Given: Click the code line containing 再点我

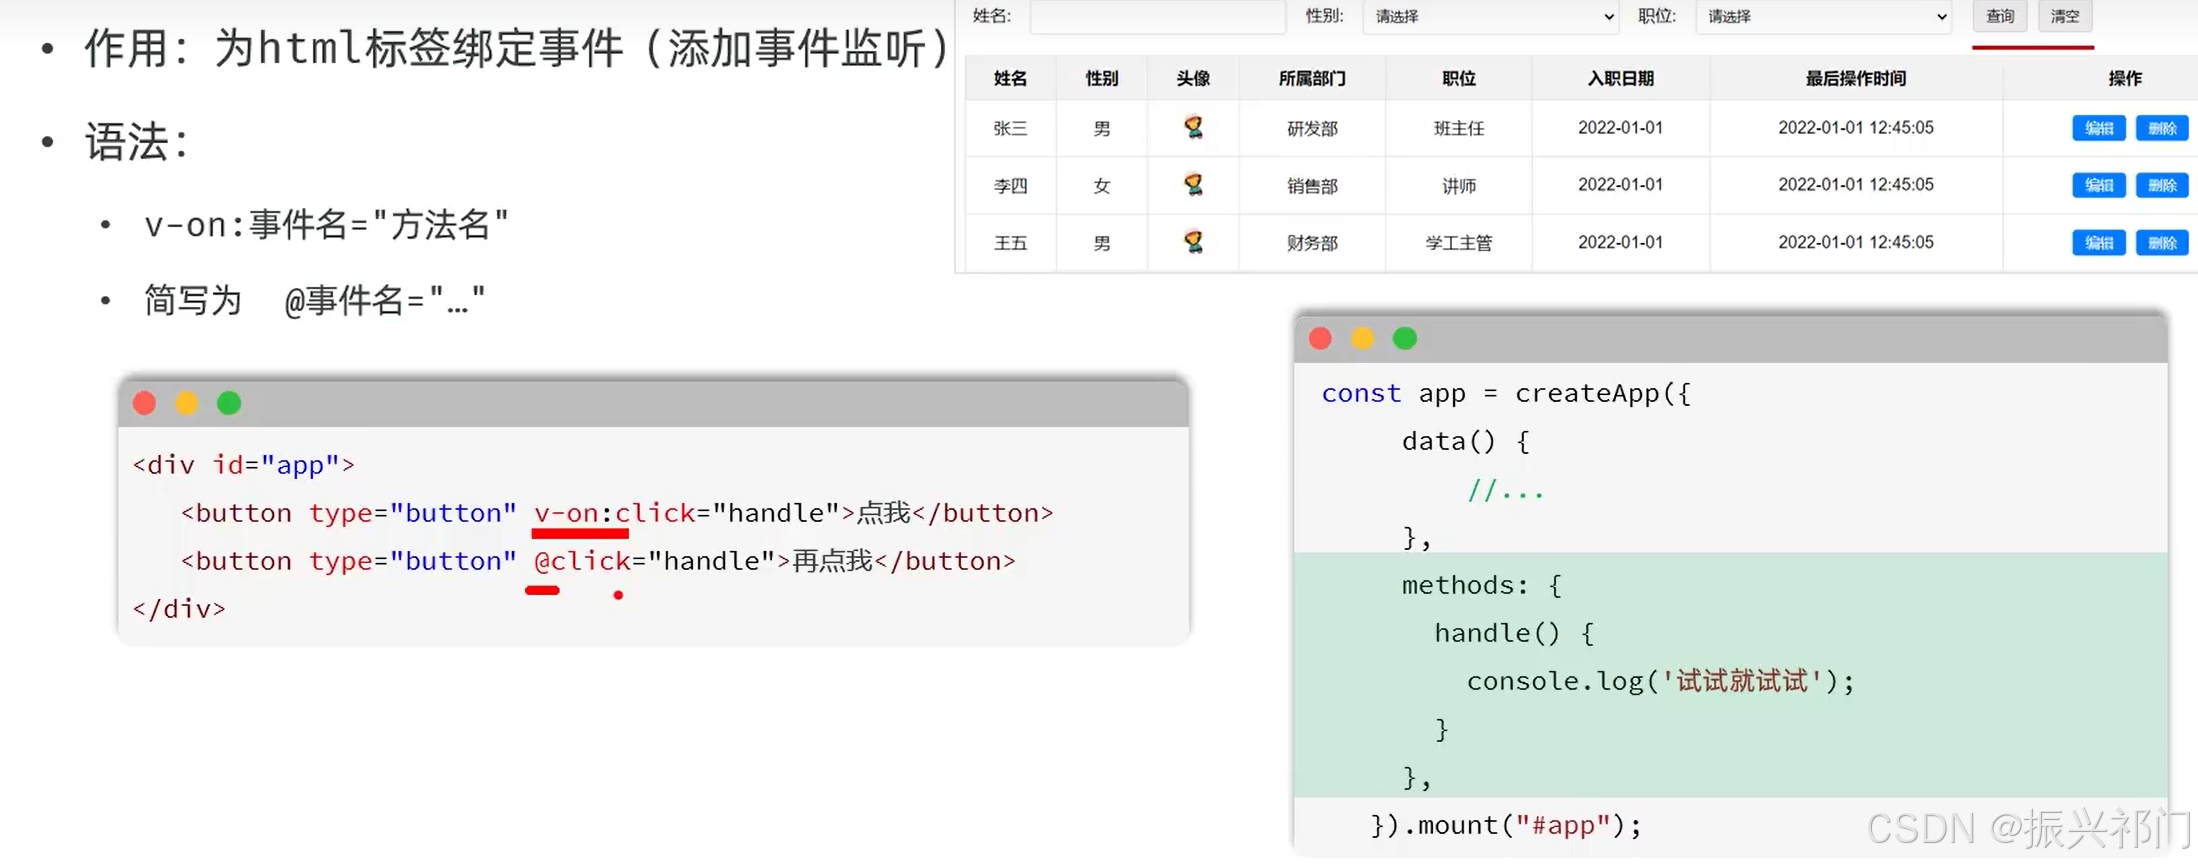Looking at the screenshot, I should tap(598, 560).
